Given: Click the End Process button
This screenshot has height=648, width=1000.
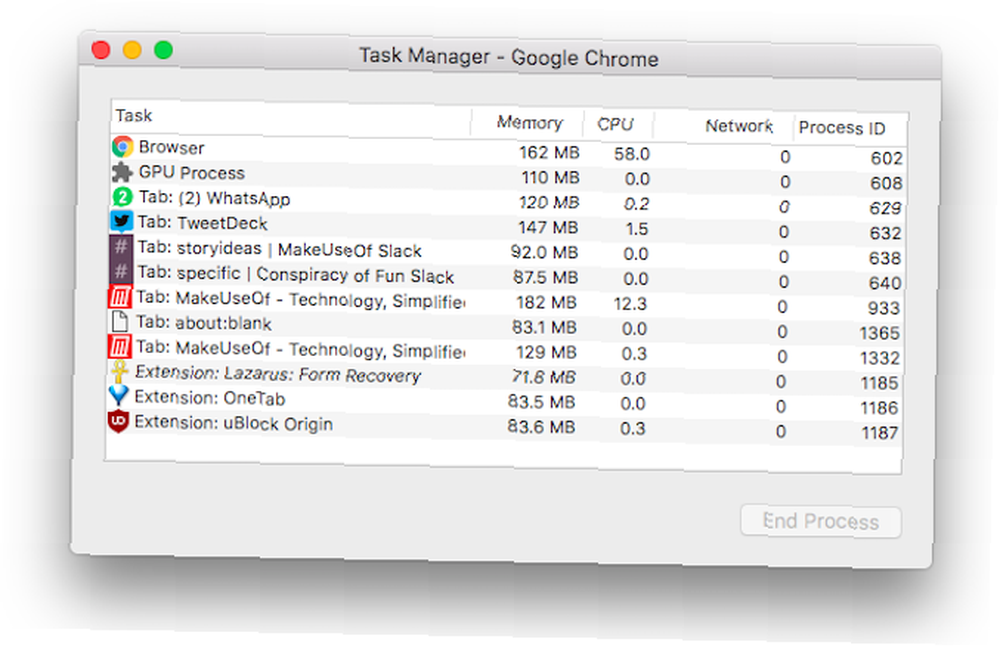Looking at the screenshot, I should point(821,522).
